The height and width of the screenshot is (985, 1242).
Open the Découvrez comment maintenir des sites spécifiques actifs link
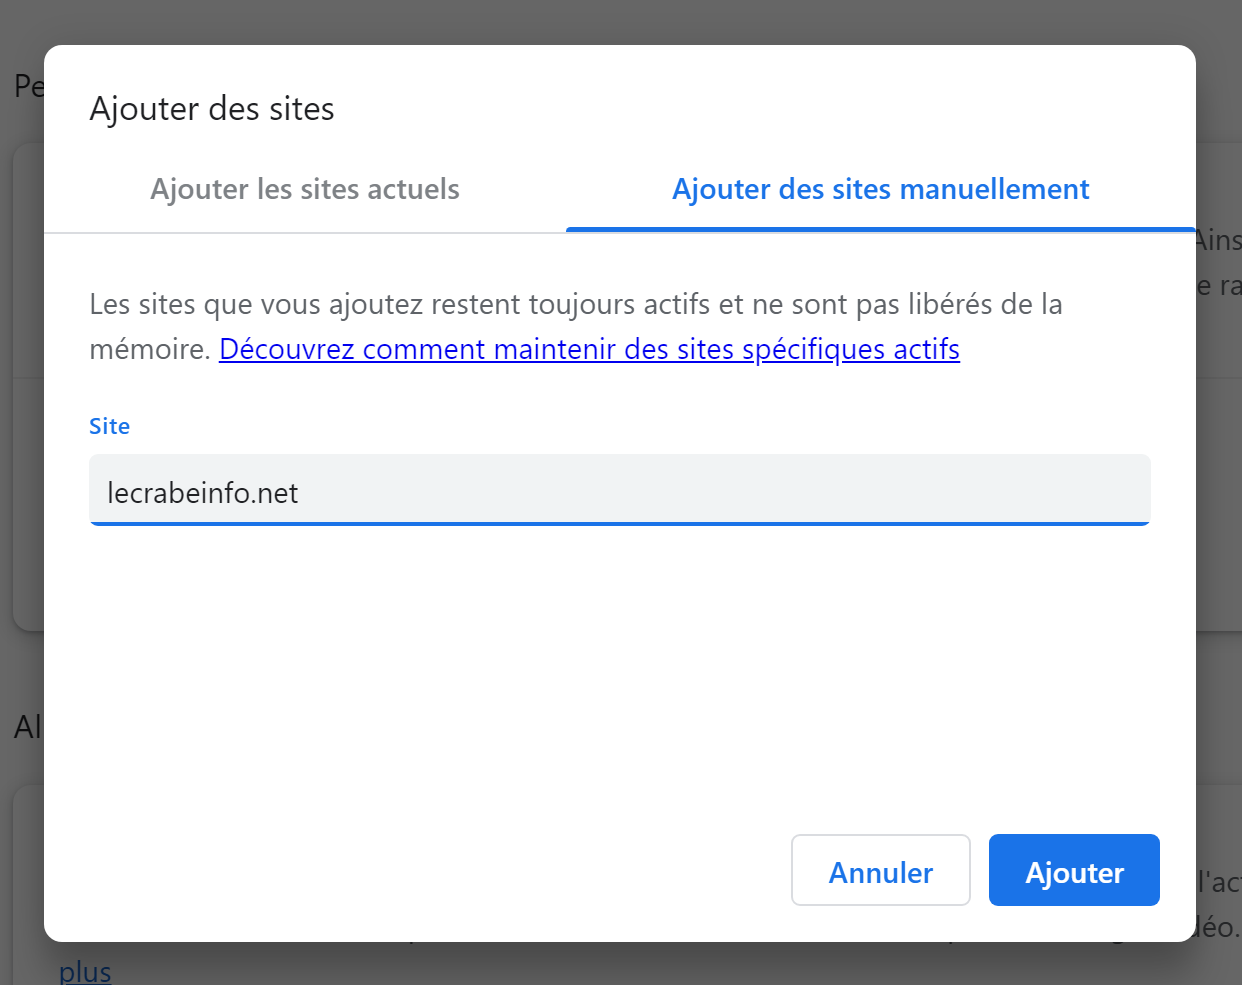(589, 349)
